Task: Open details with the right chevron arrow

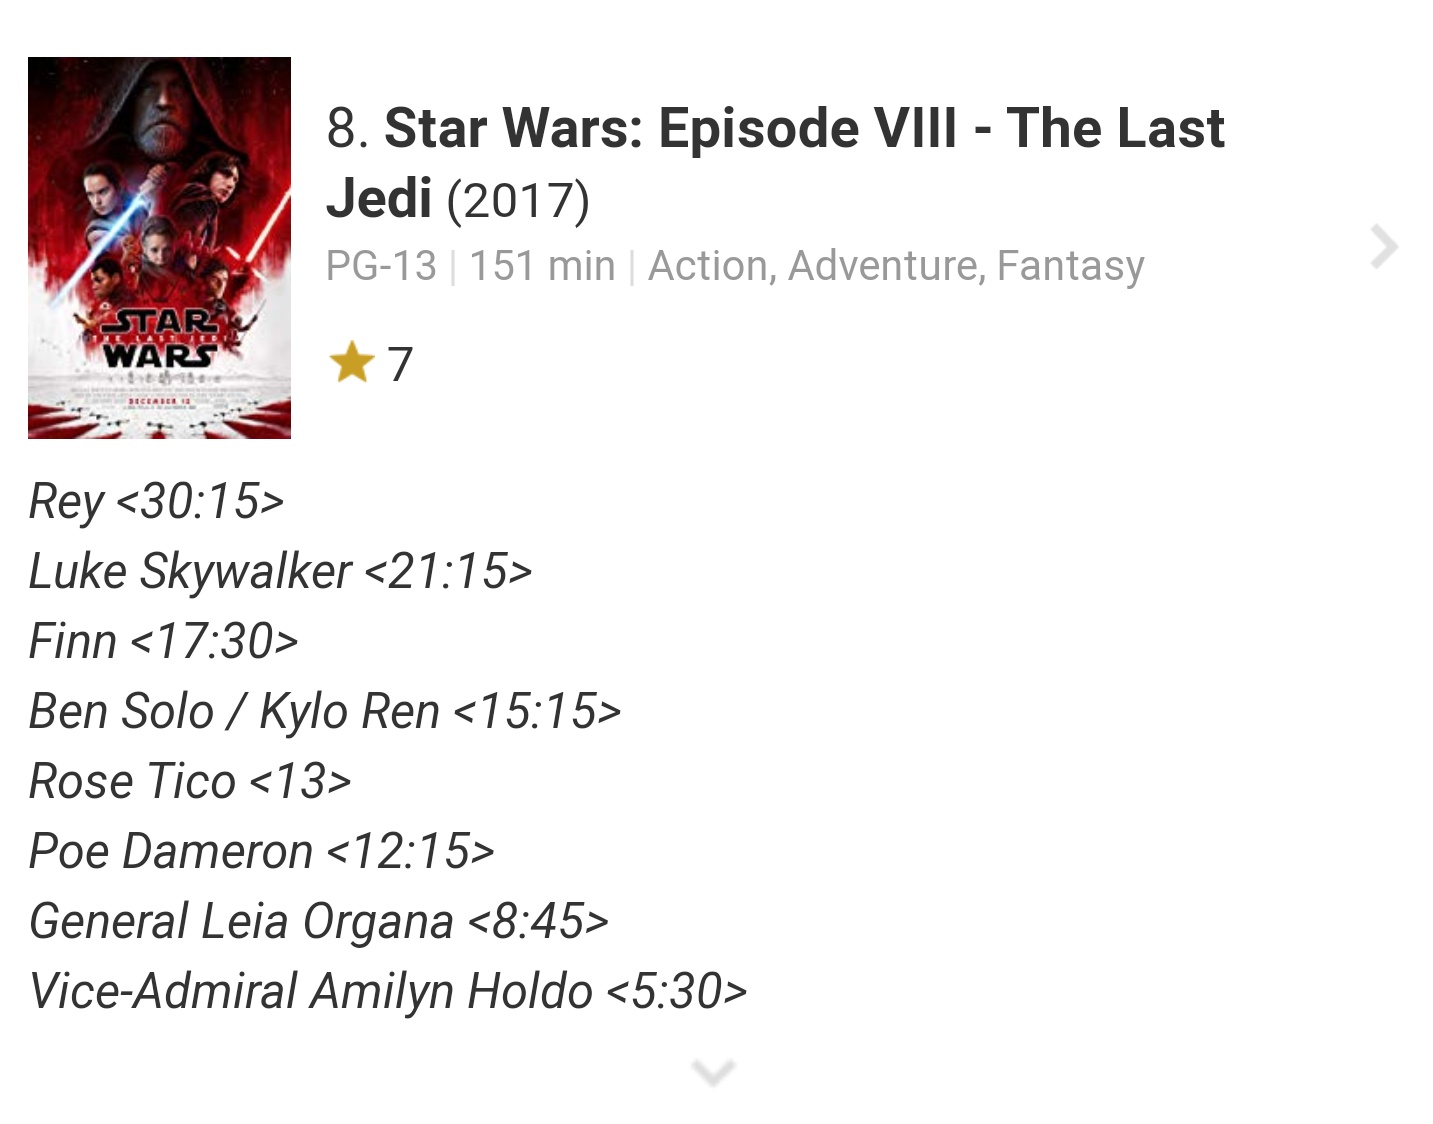Action: pyautogui.click(x=1384, y=247)
